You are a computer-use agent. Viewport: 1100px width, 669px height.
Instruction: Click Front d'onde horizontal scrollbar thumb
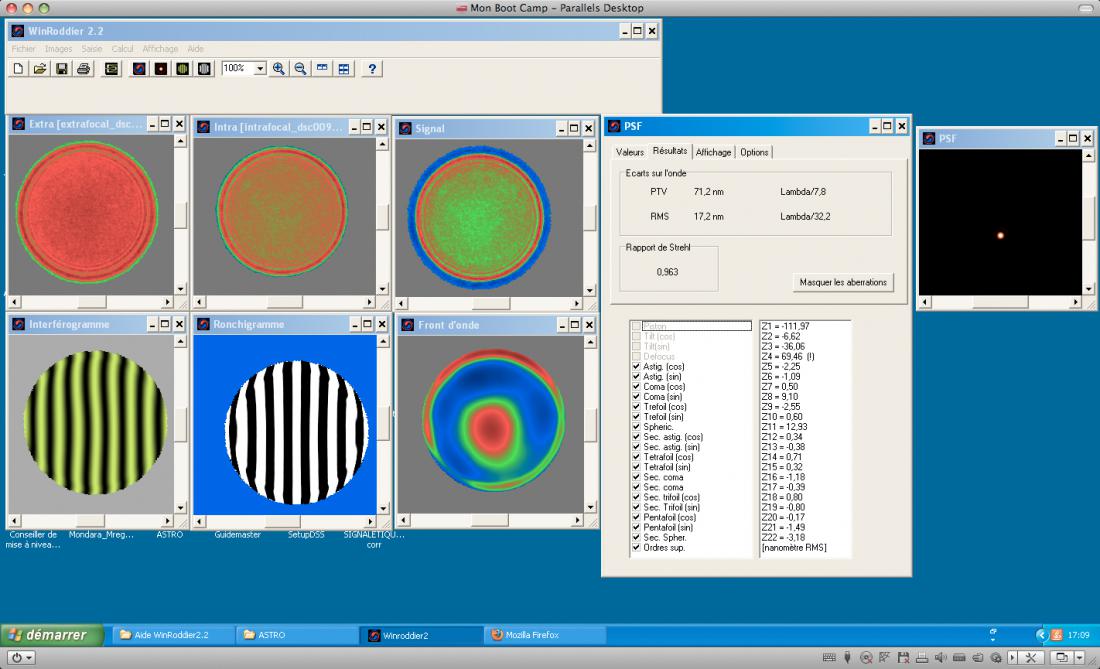pos(490,520)
